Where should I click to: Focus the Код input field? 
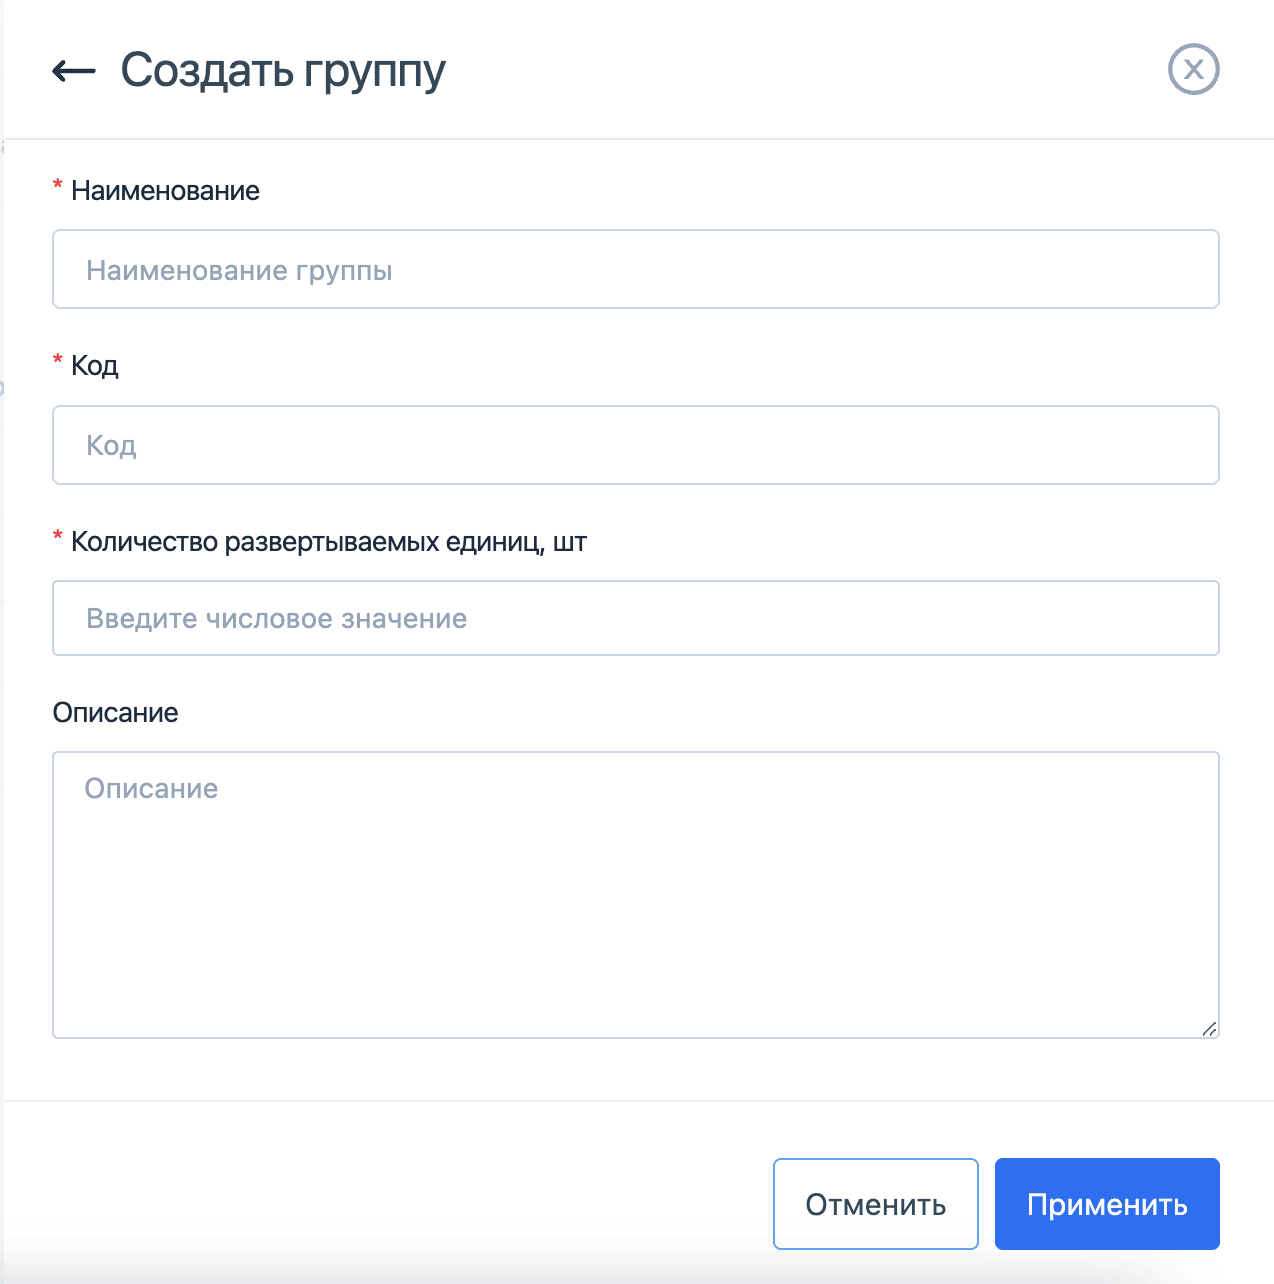point(635,445)
